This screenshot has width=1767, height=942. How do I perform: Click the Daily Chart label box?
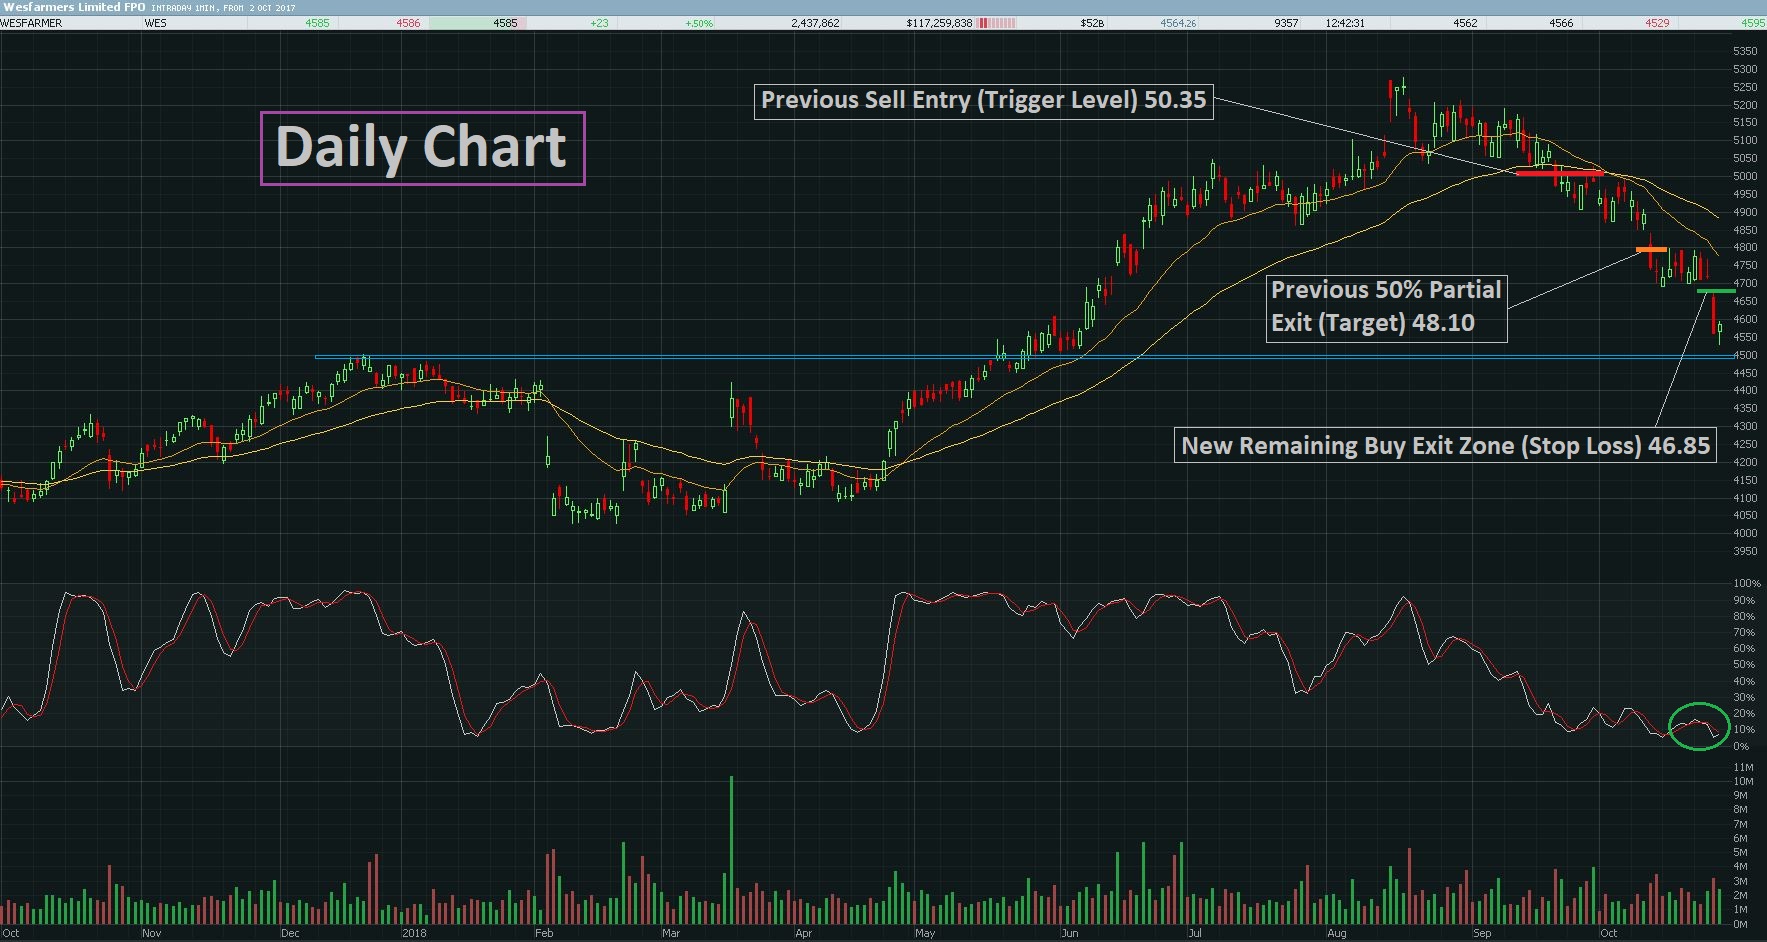[x=422, y=148]
